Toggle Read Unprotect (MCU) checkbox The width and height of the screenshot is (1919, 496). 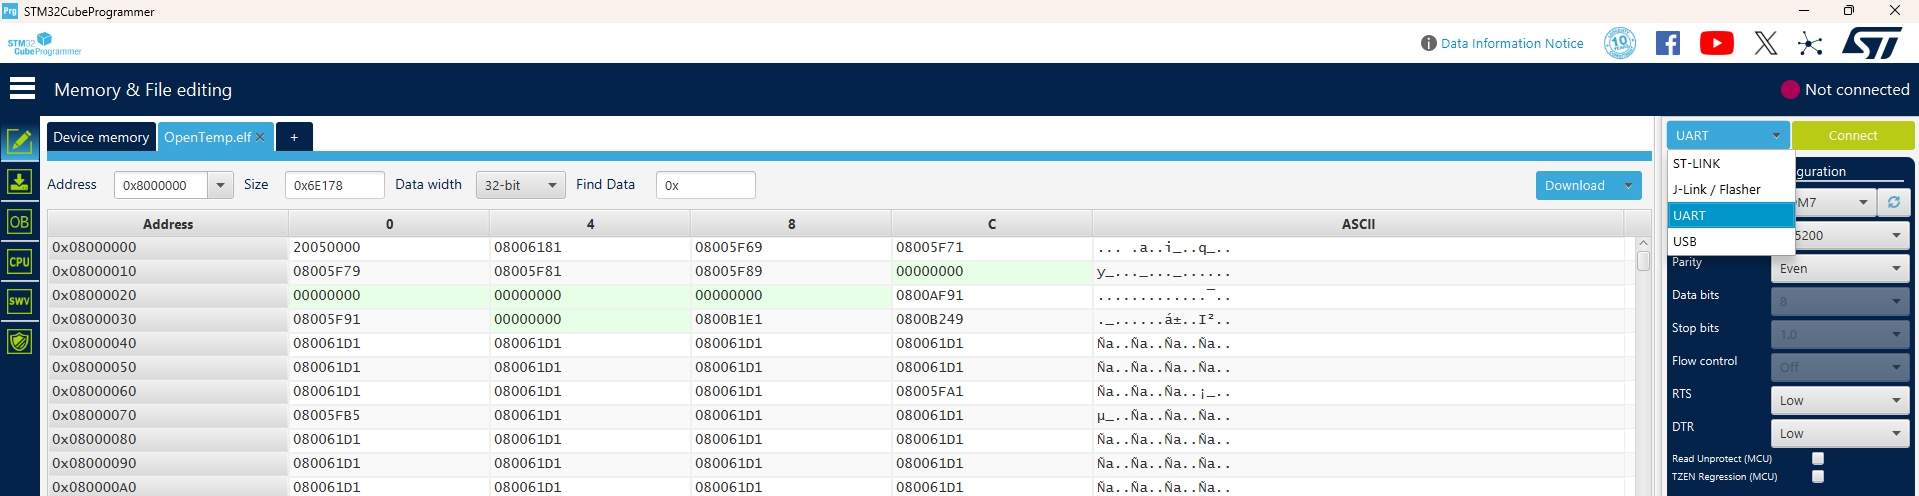coord(1818,458)
